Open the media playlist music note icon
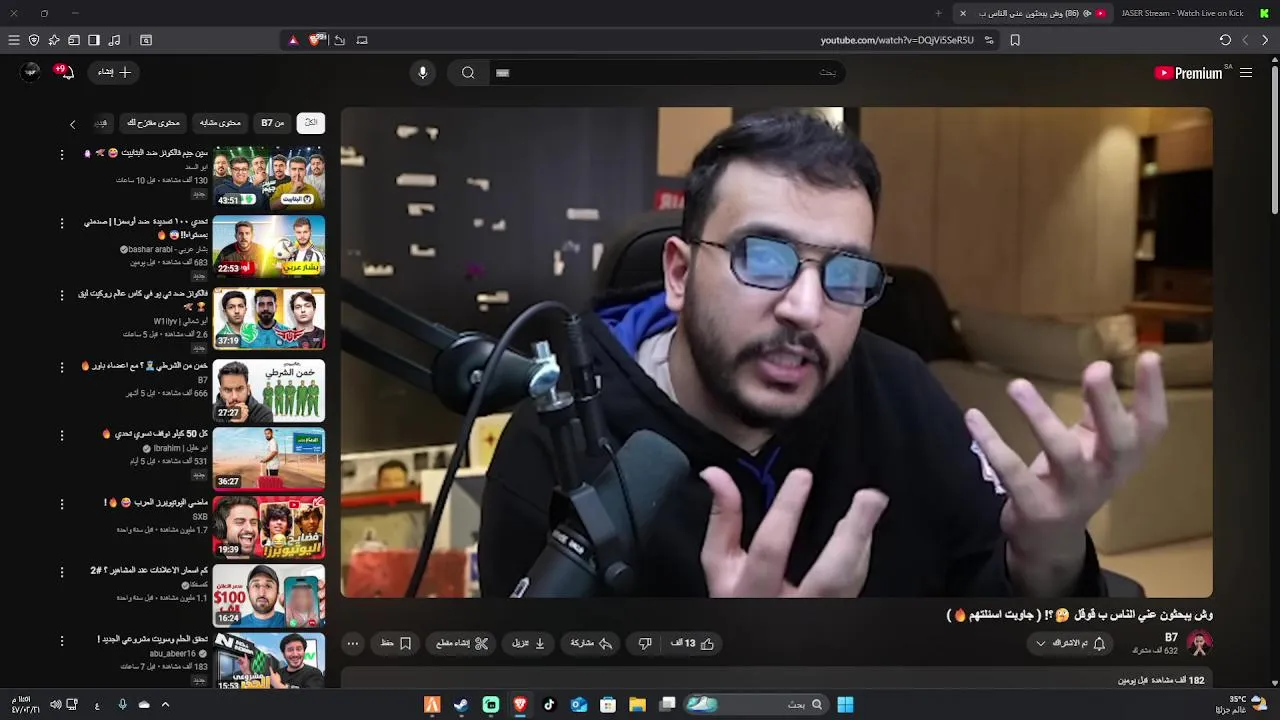Image resolution: width=1280 pixels, height=720 pixels. coord(114,40)
